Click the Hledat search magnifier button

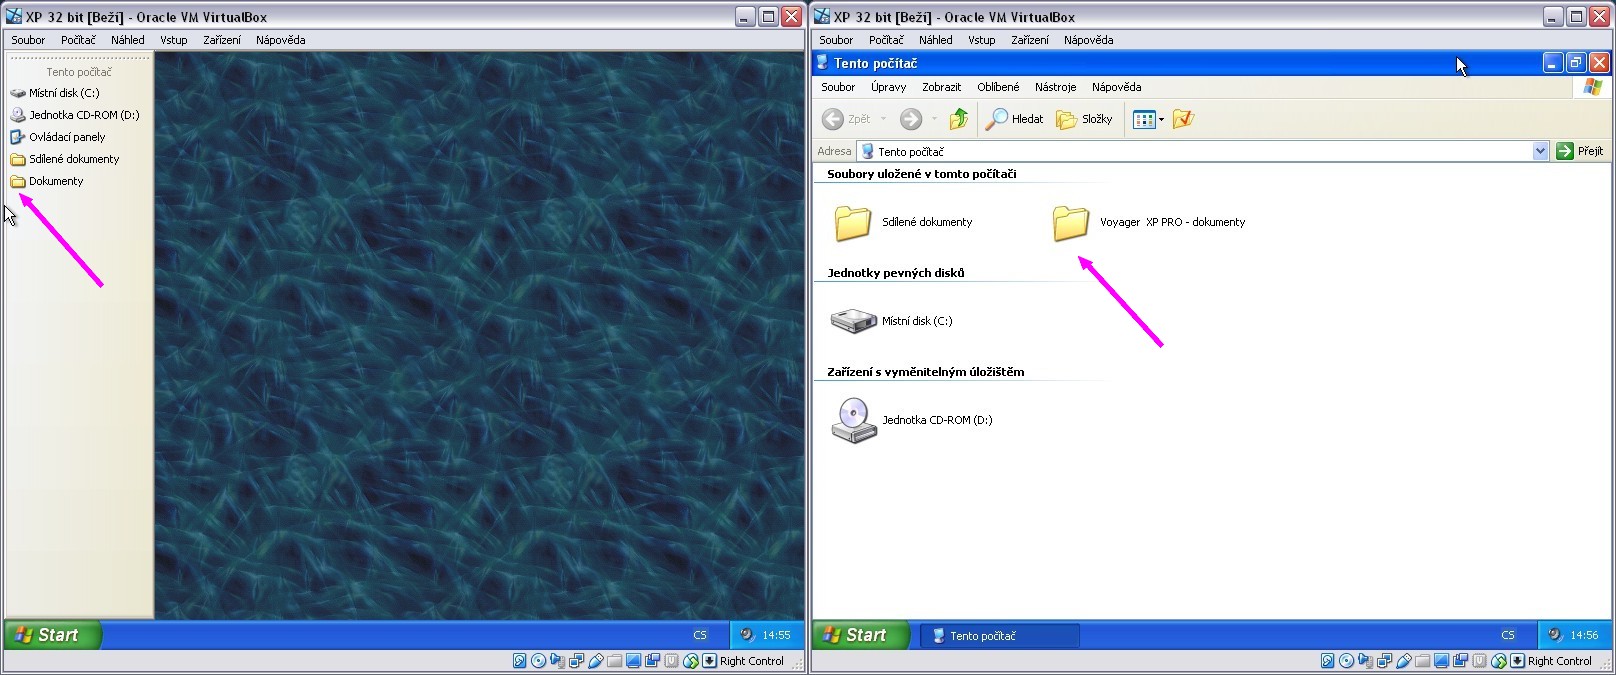click(x=1014, y=119)
